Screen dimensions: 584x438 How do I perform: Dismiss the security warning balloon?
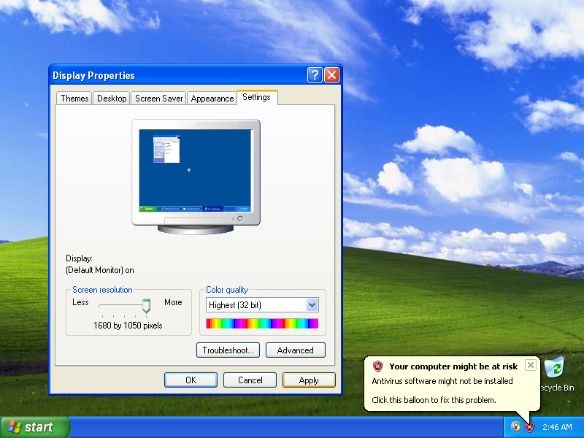pyautogui.click(x=530, y=365)
